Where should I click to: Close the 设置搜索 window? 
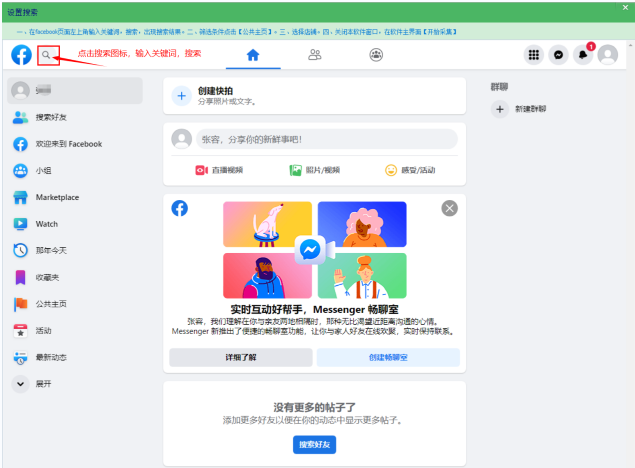[x=625, y=8]
